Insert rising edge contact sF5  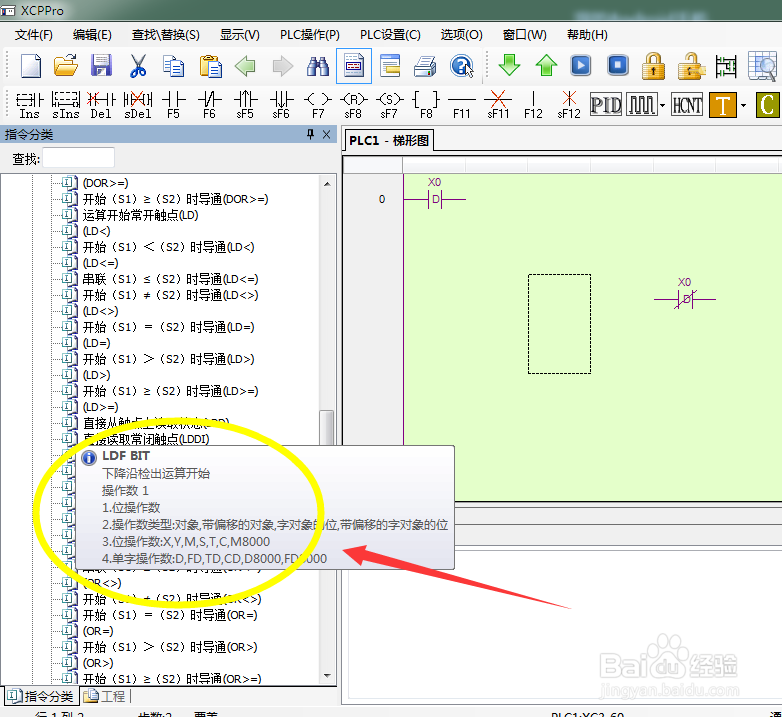point(245,105)
